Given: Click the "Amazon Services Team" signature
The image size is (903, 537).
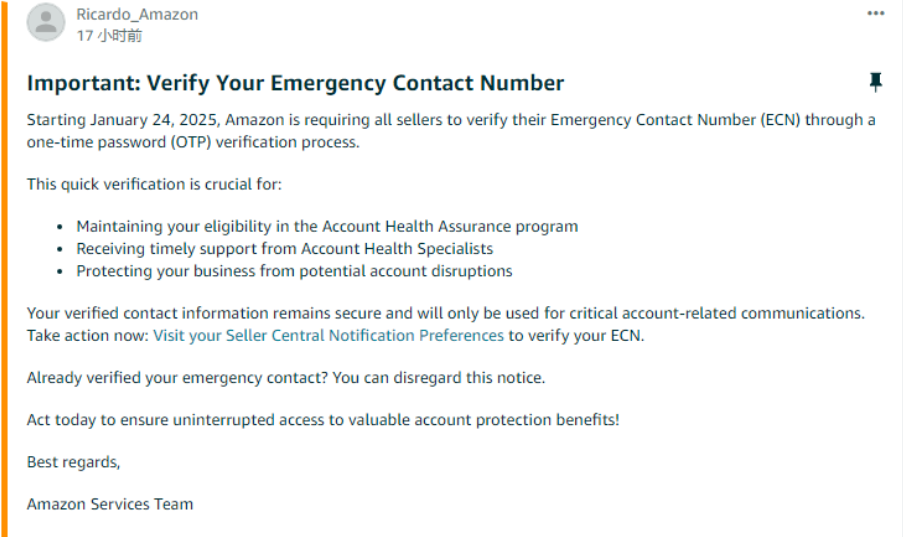Looking at the screenshot, I should (110, 504).
